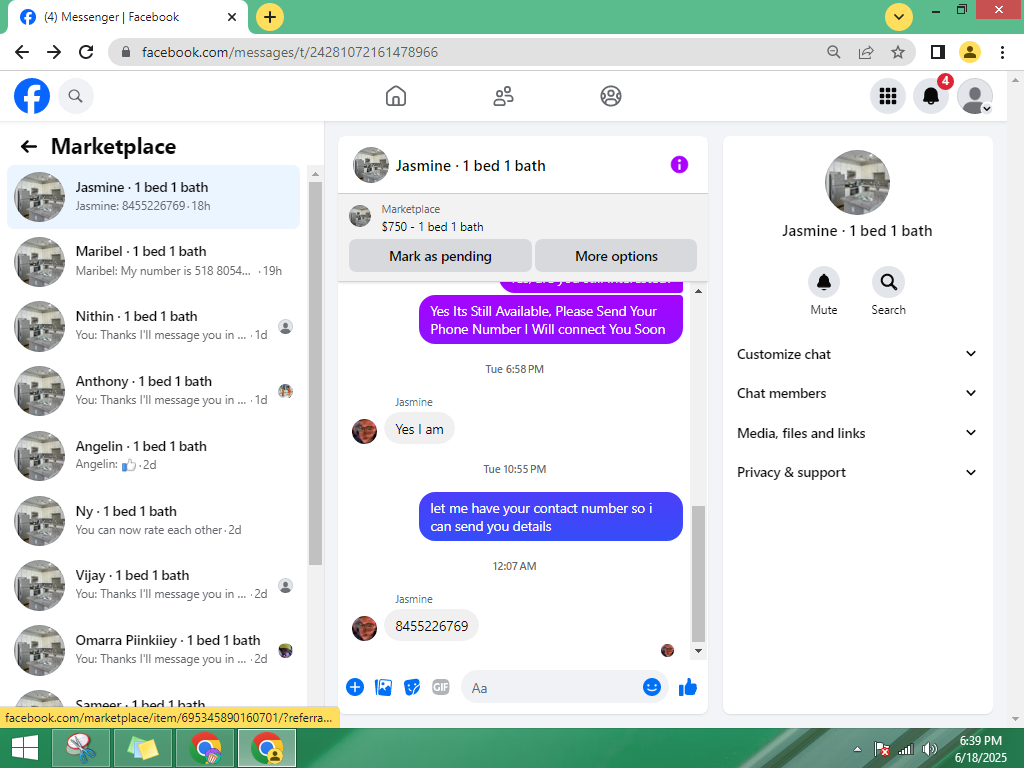Screen dimensions: 1024x768
Task: Expand Chat members section
Action: pyautogui.click(x=857, y=393)
